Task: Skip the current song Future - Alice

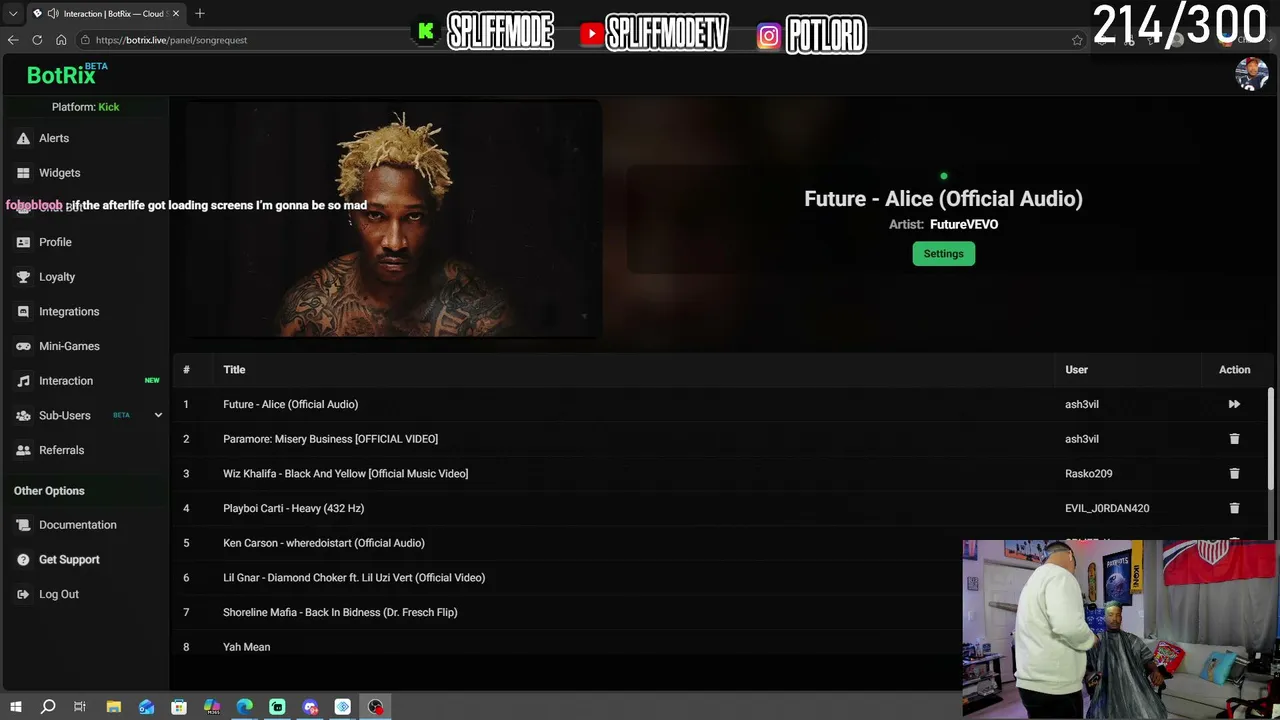Action: click(1234, 404)
